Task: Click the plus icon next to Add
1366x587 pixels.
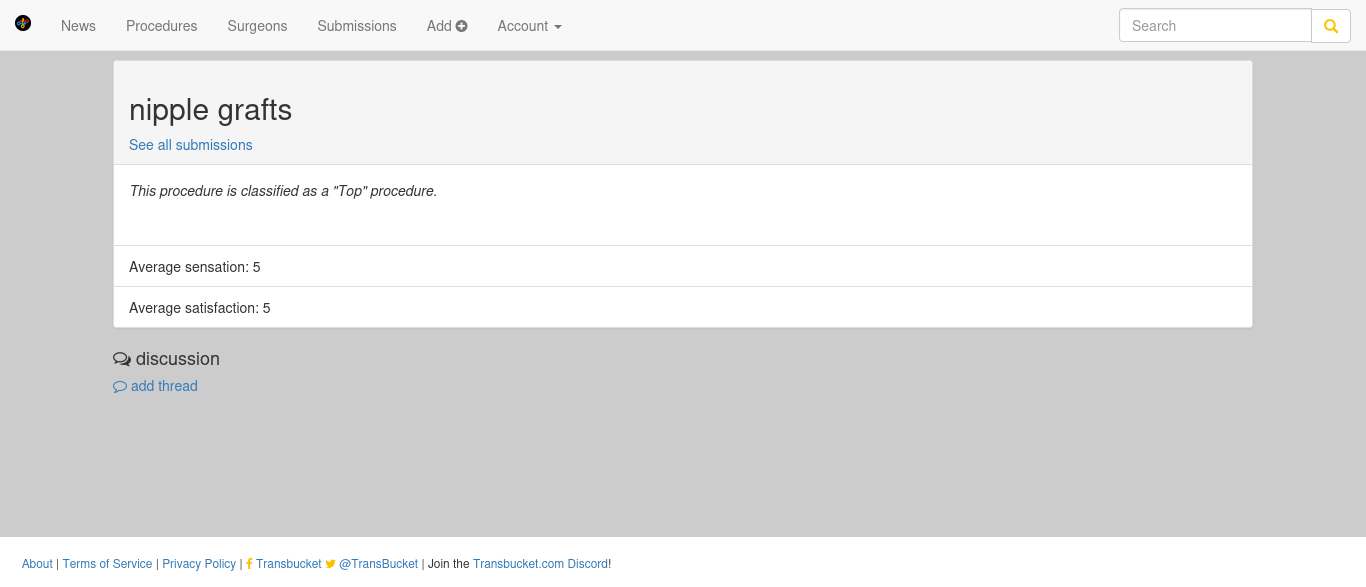Action: click(462, 26)
